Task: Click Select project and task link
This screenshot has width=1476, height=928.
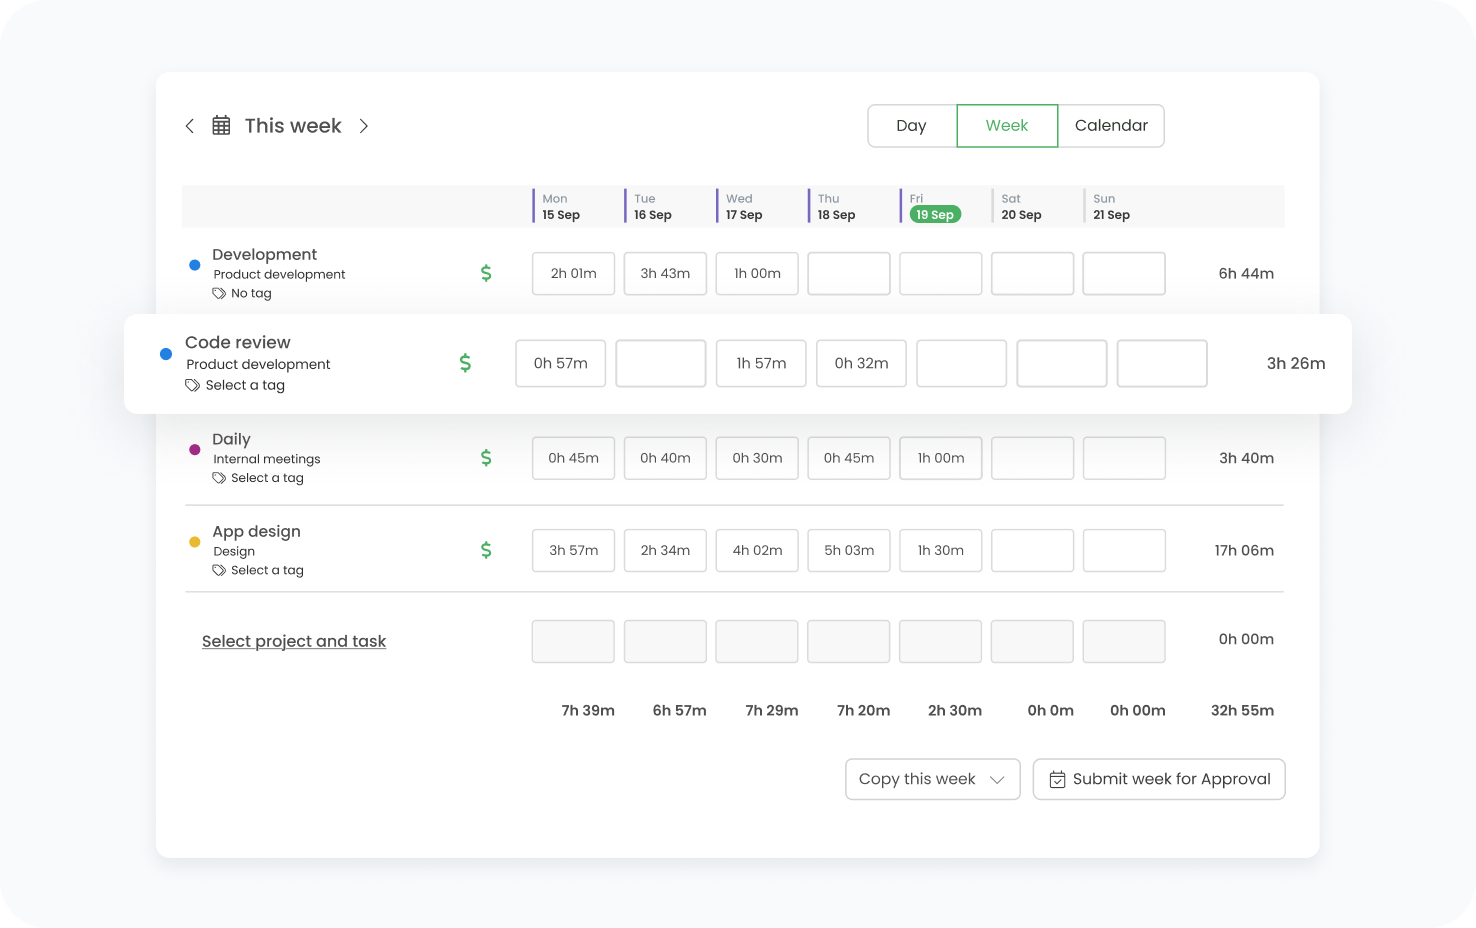Action: (294, 641)
